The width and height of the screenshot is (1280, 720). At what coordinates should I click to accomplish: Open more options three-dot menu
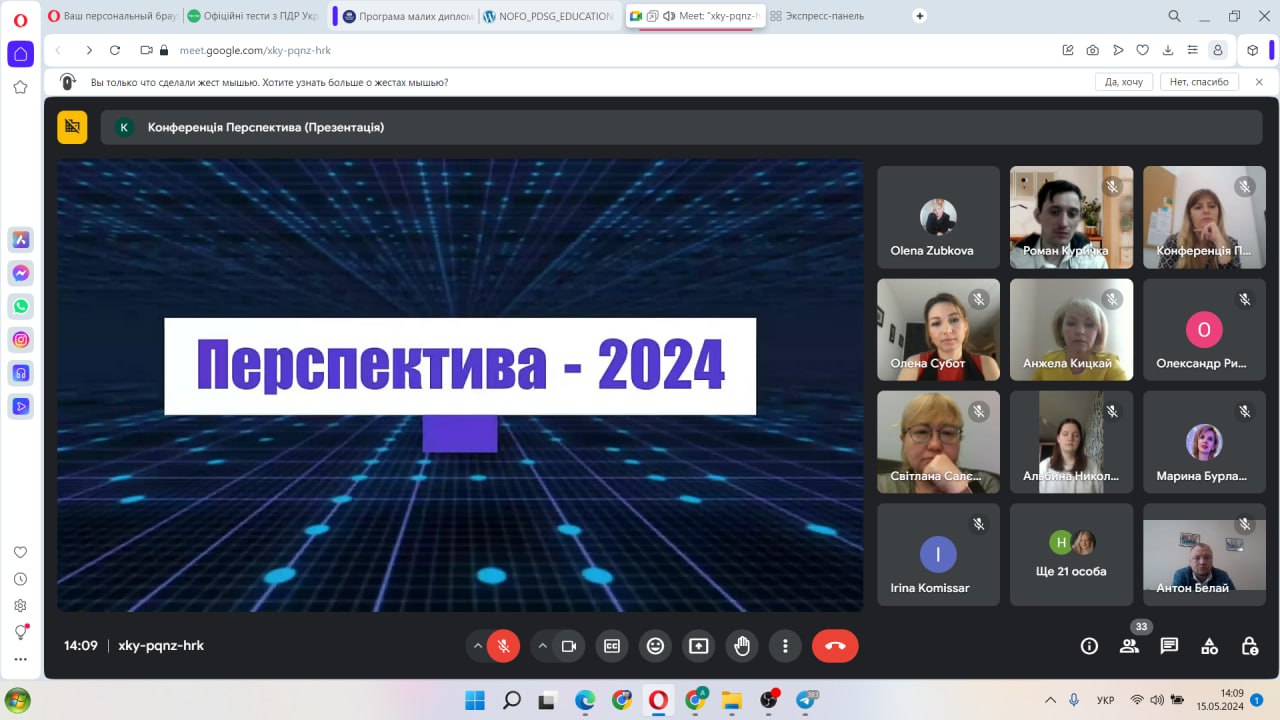click(785, 646)
